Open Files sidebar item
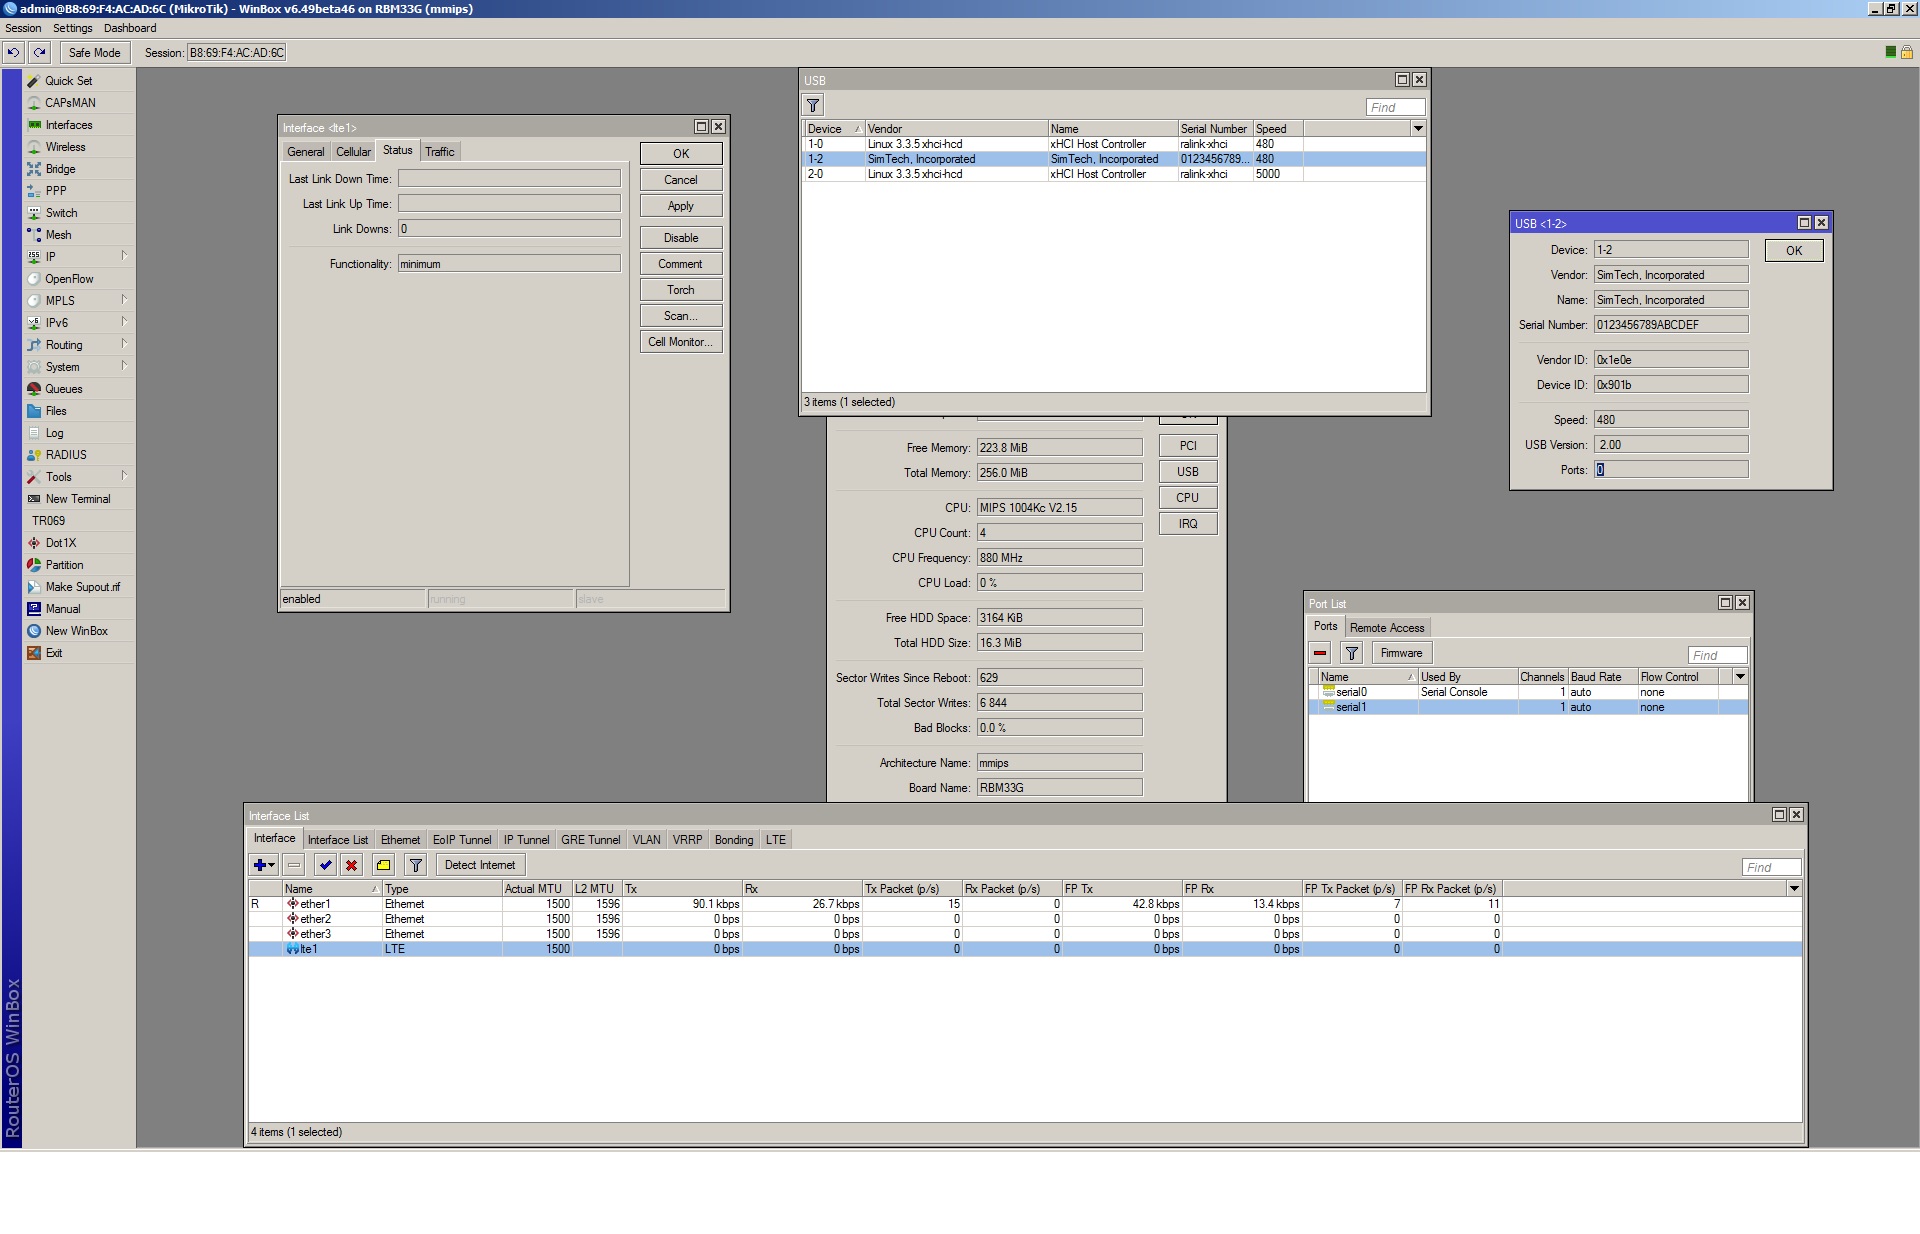Screen dimensions: 1920x1234 pos(56,411)
